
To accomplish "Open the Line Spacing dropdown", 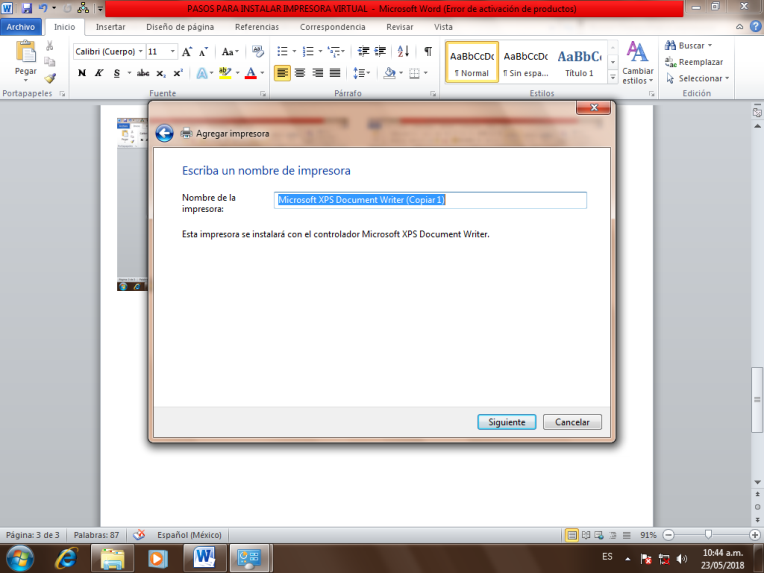I will (362, 73).
